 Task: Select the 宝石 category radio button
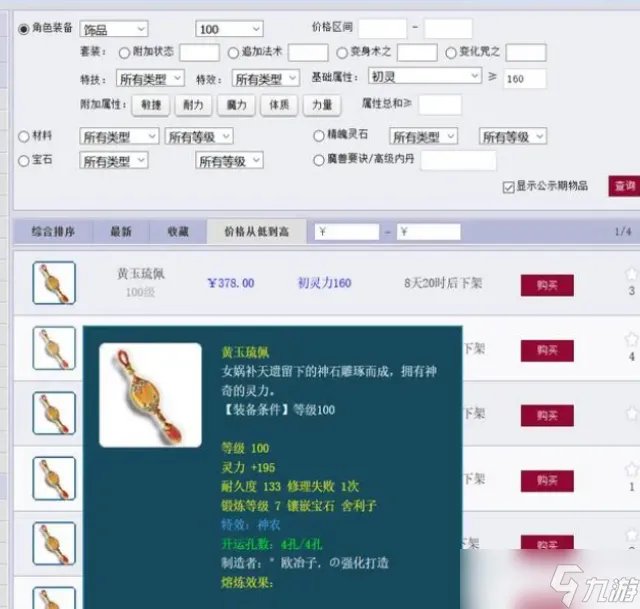[24, 160]
